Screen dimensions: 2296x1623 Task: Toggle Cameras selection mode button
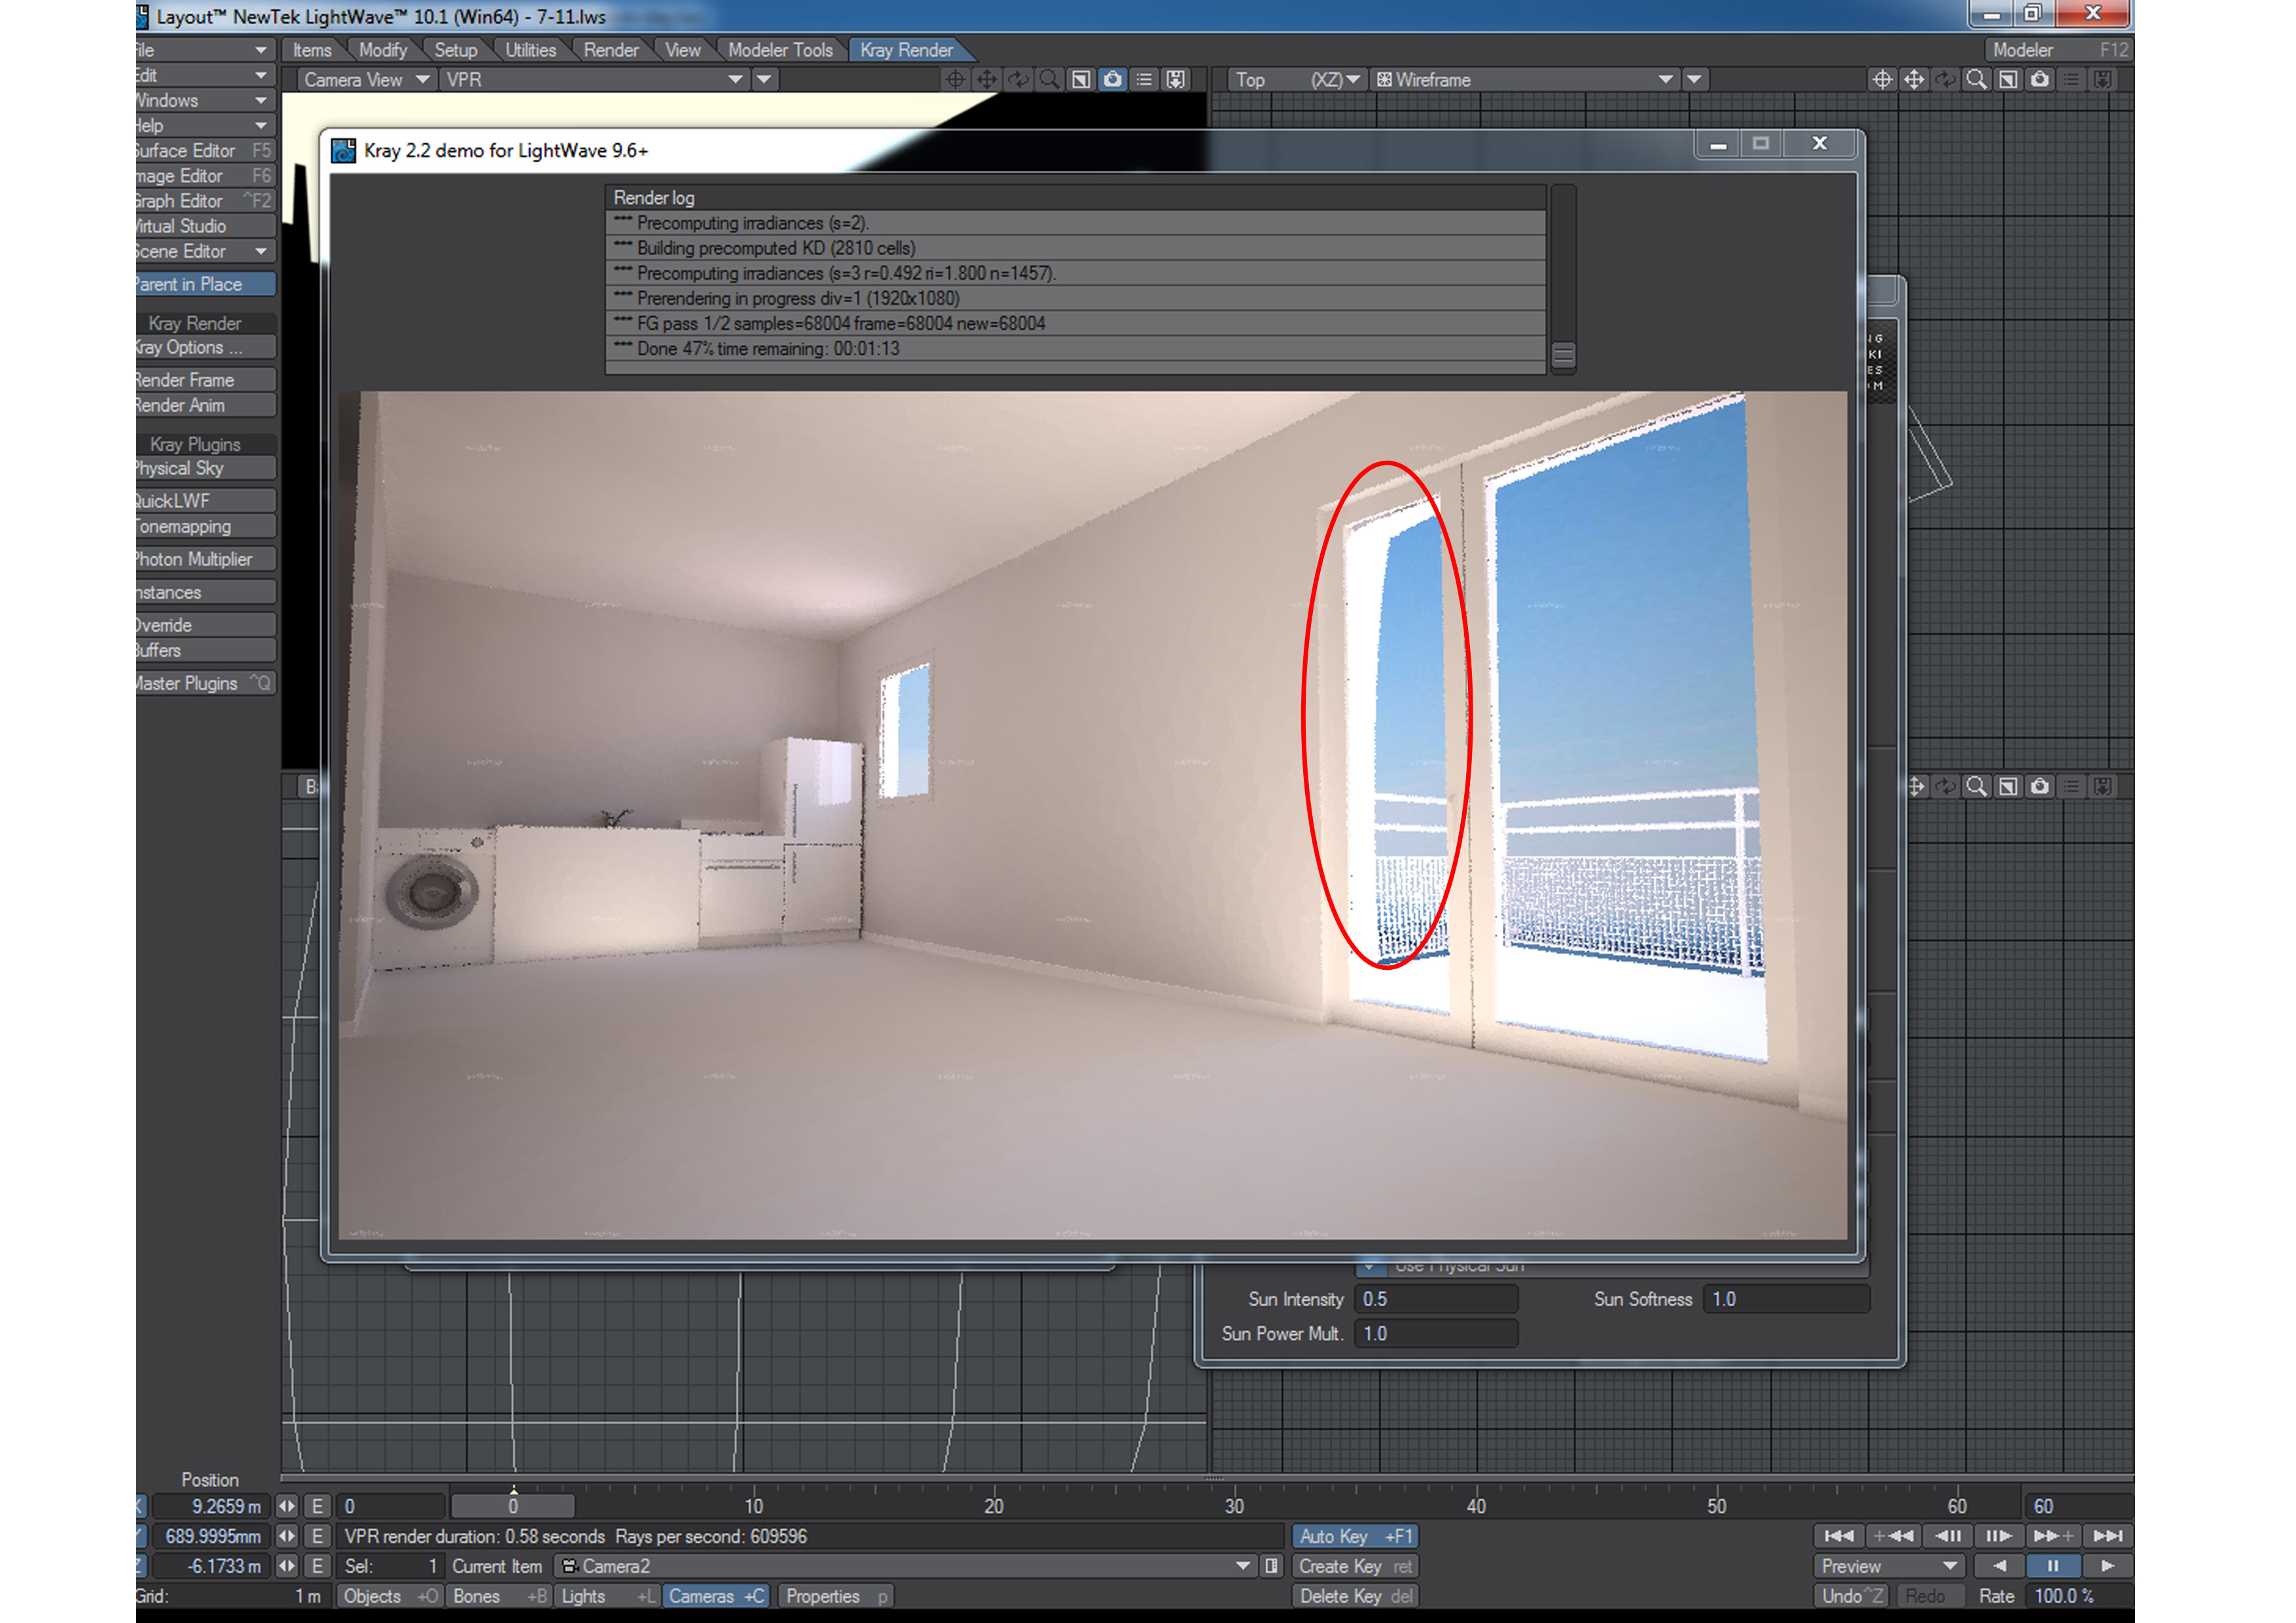[716, 1596]
